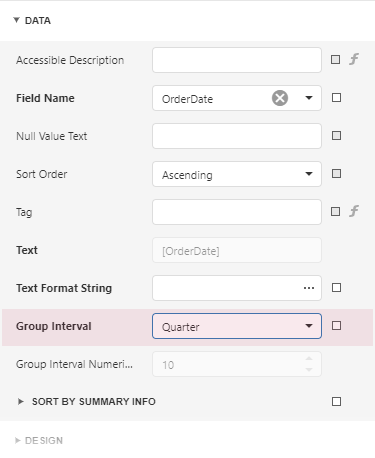
Task: Toggle the Sort Order property marker
Action: (x=336, y=174)
